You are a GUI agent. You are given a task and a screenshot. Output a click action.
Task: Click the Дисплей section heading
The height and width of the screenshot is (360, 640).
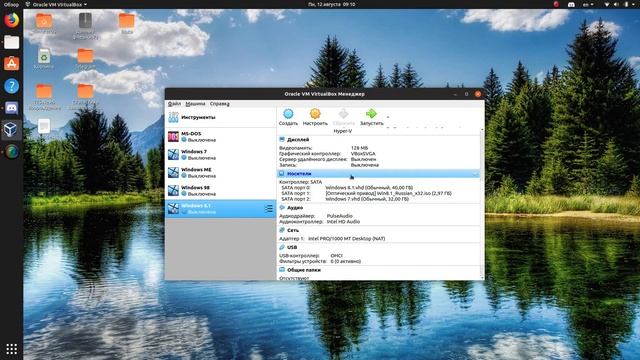pyautogui.click(x=298, y=140)
